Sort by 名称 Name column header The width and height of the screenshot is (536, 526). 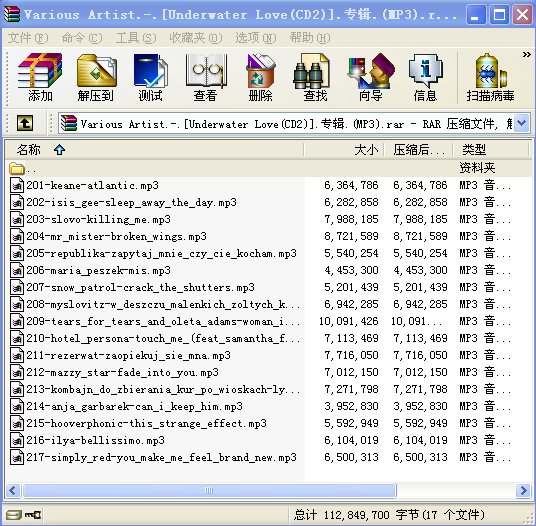(x=155, y=150)
